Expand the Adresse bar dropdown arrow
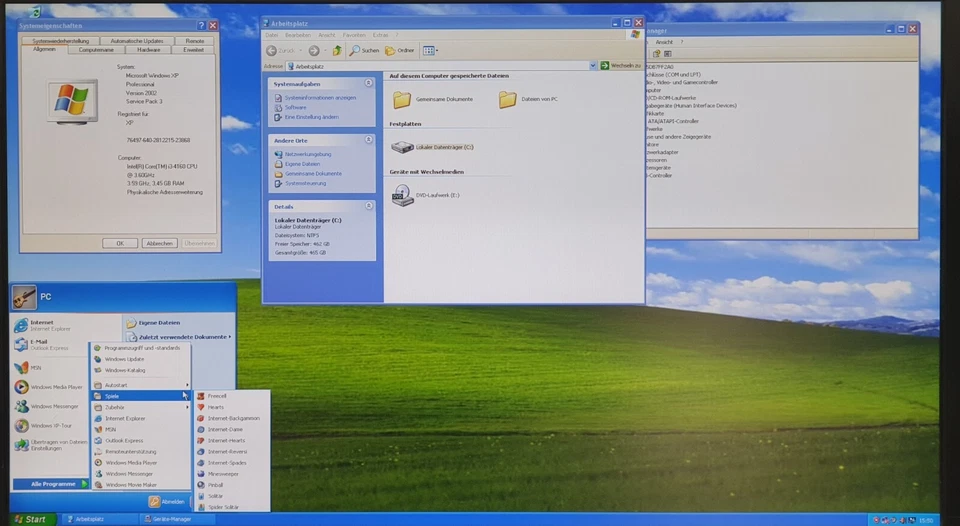The width and height of the screenshot is (960, 526). [x=592, y=66]
